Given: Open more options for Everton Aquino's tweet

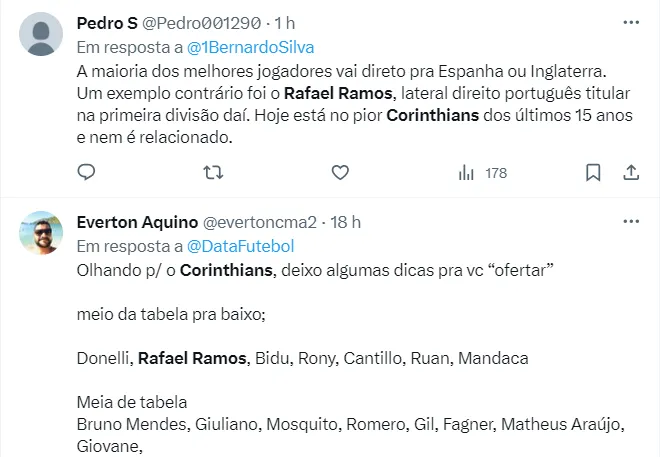Looking at the screenshot, I should tap(631, 221).
